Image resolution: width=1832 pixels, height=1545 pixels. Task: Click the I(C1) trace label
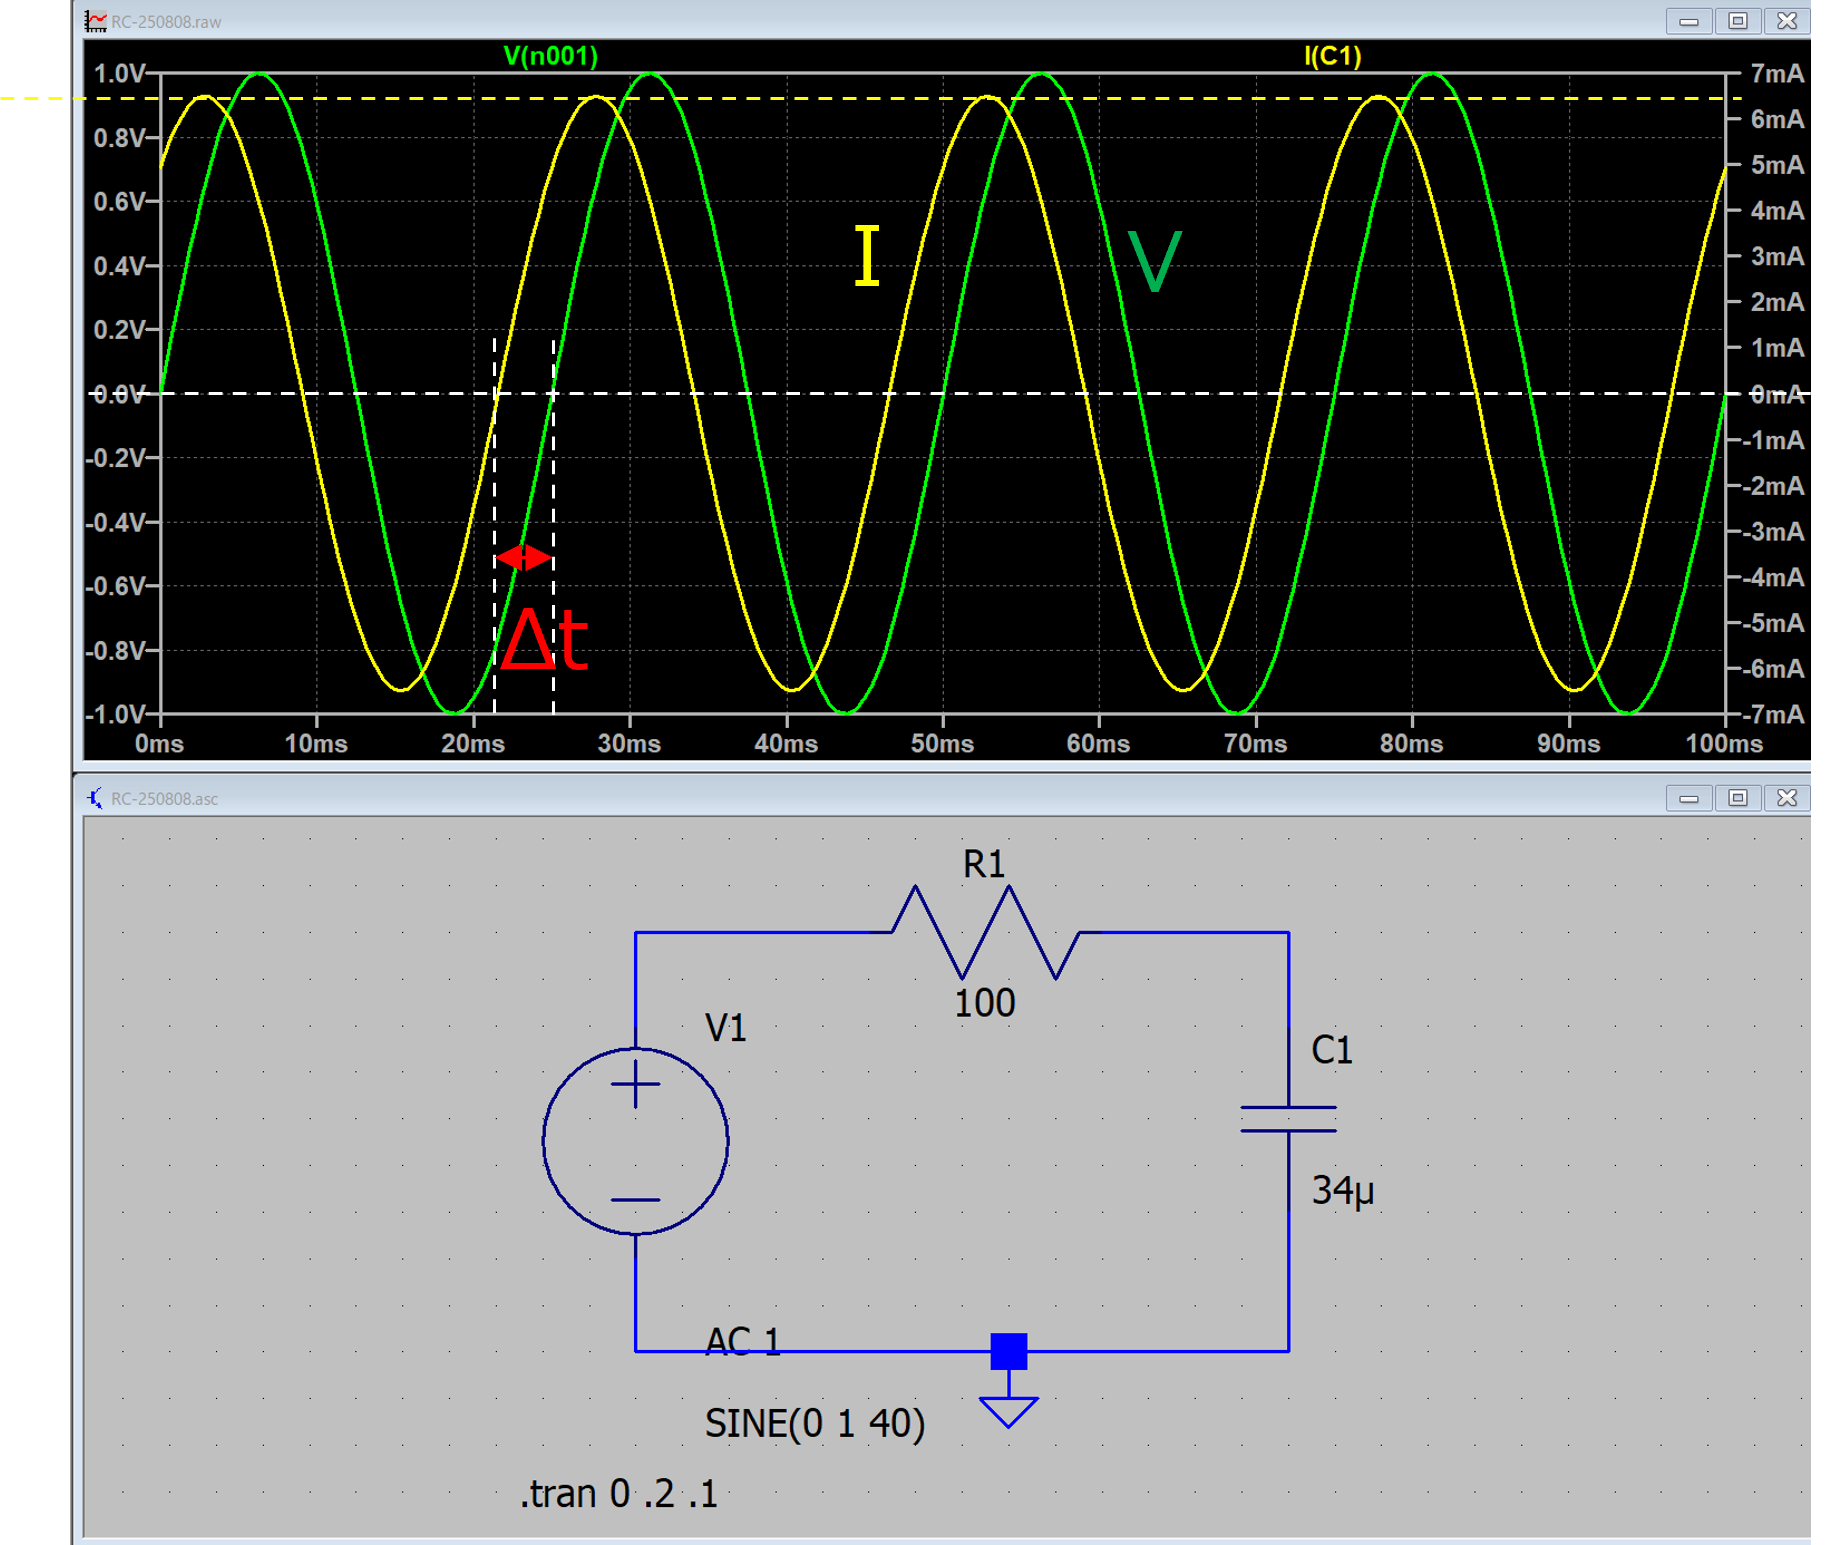(1332, 56)
